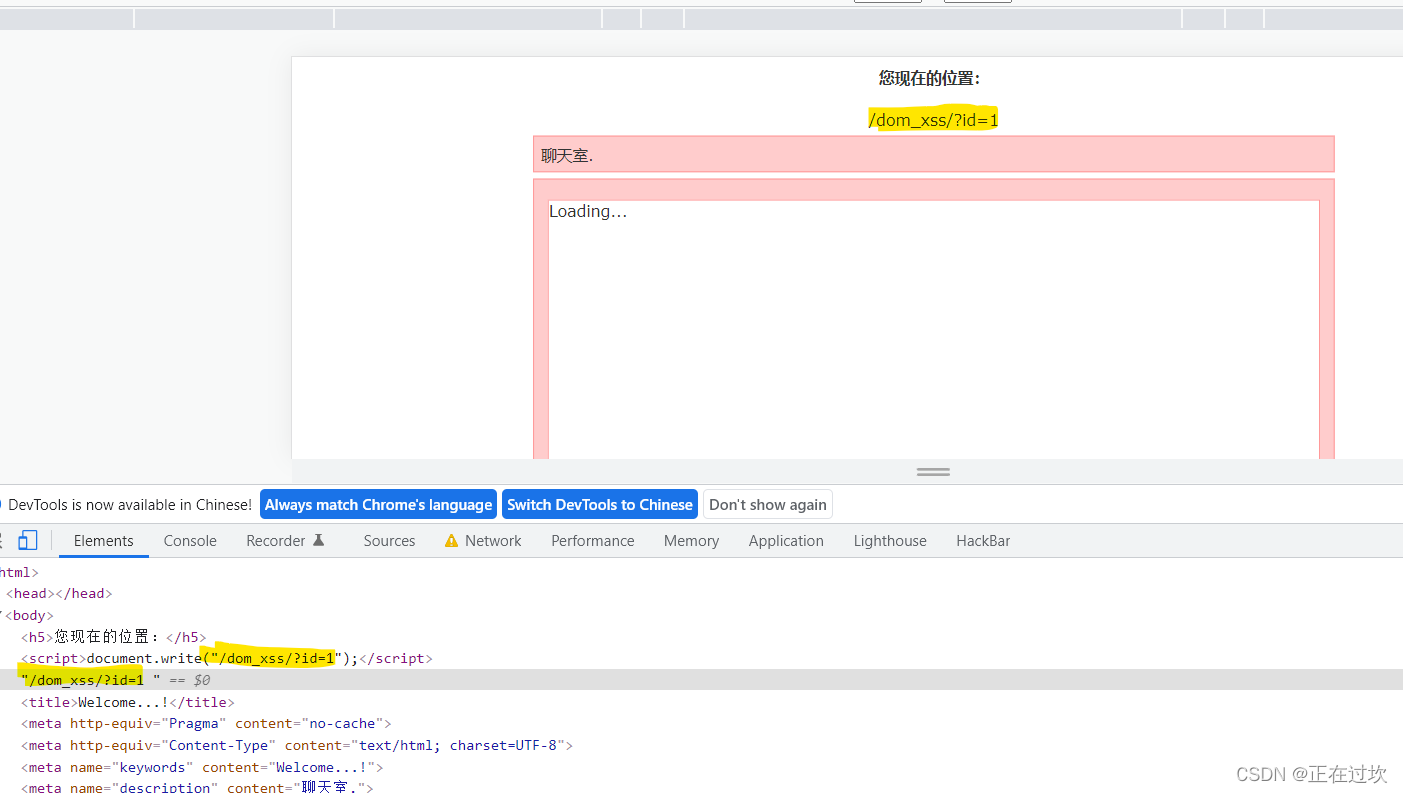
Task: Toggle the device toolbar icon in DevTools
Action: pos(28,540)
